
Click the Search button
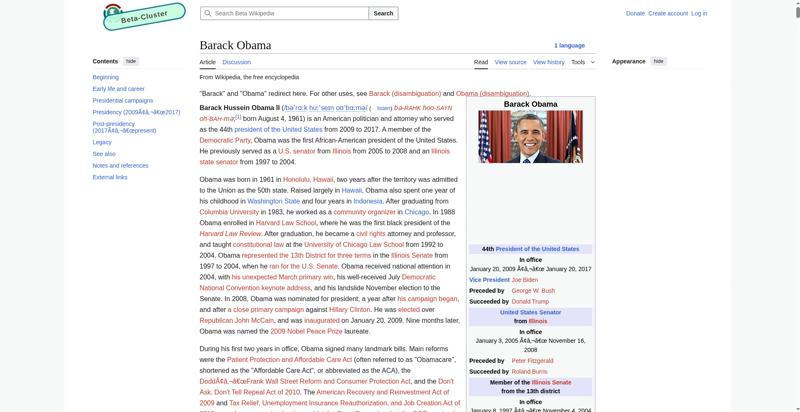[x=383, y=13]
